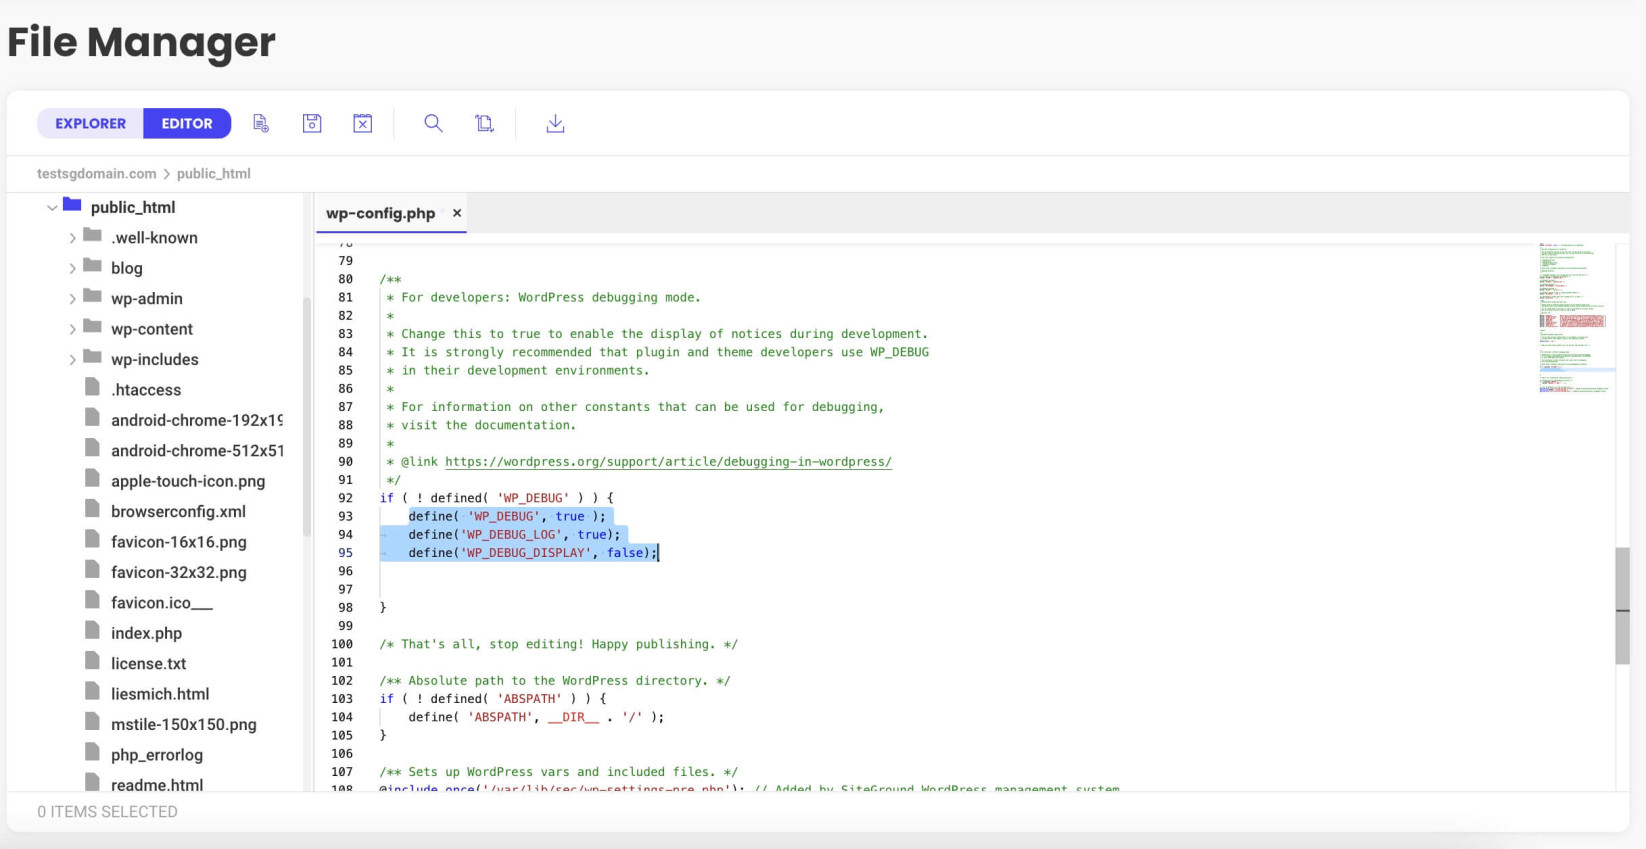Screen dimensions: 1646x849
Task: Select the .htaccess file
Action: pos(146,390)
